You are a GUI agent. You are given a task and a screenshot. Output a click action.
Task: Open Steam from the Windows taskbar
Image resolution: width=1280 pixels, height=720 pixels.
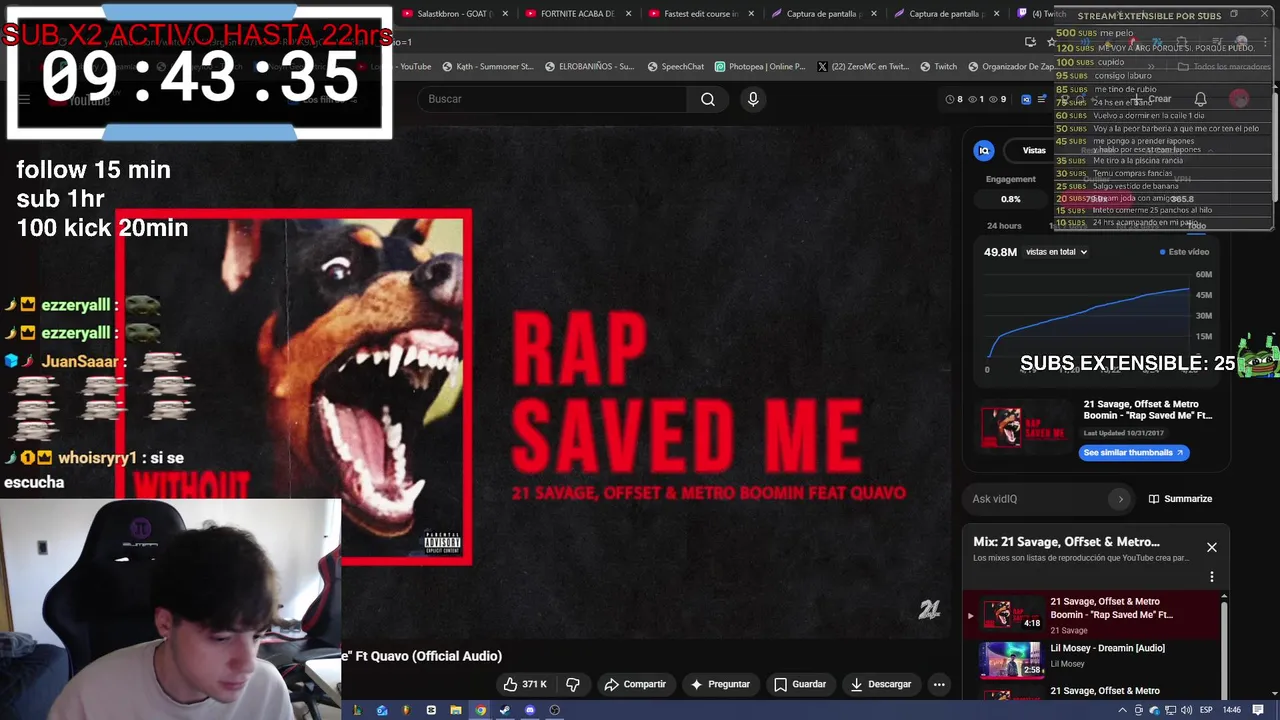click(505, 710)
